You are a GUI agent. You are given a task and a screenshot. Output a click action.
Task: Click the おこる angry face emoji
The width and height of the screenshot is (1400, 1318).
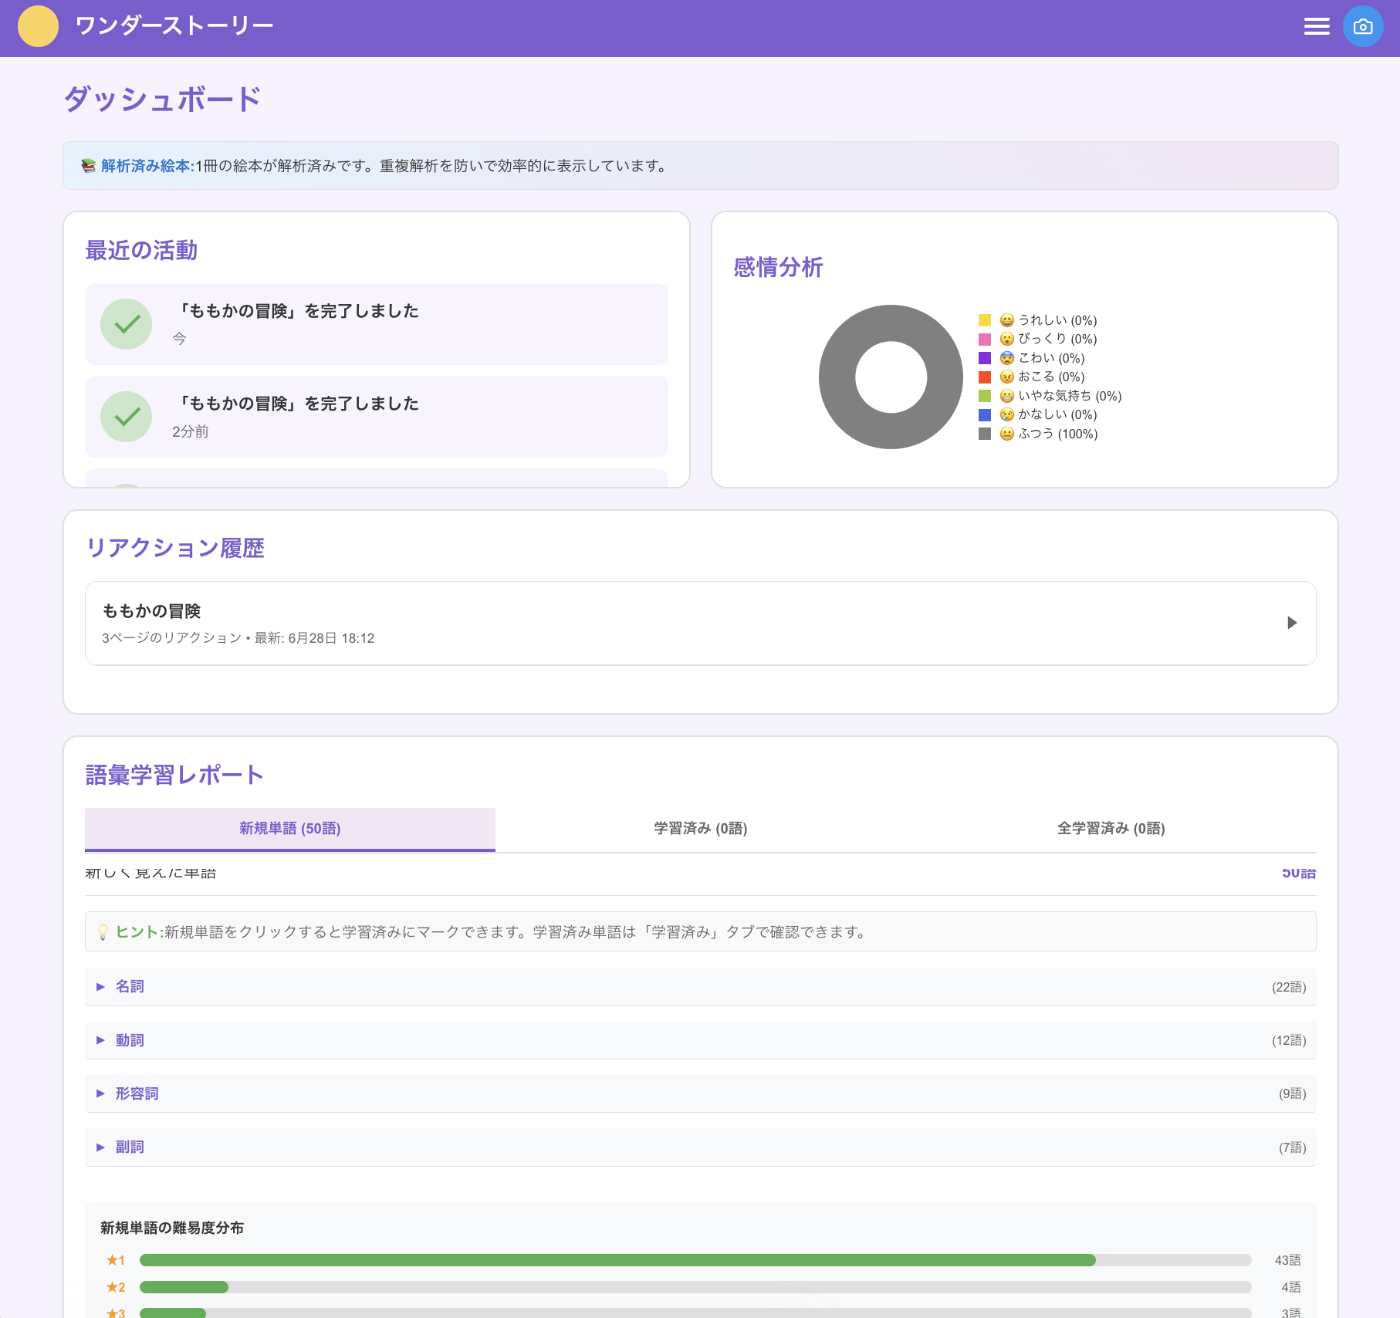1007,377
